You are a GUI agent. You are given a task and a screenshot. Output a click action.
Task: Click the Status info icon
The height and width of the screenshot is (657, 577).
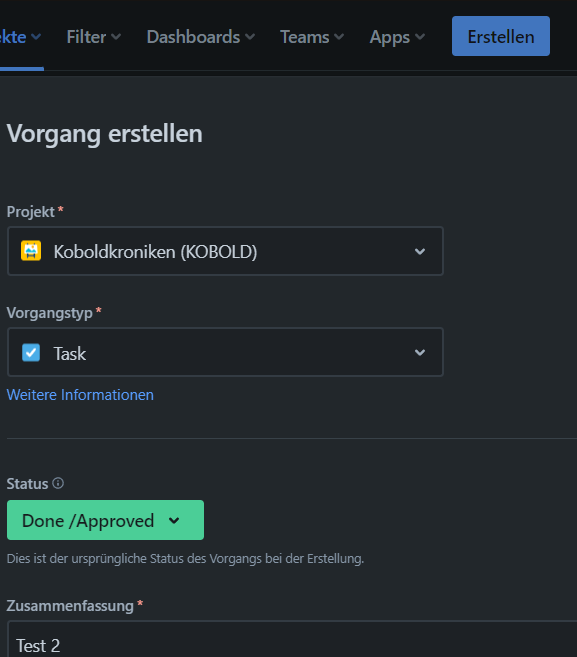[58, 483]
